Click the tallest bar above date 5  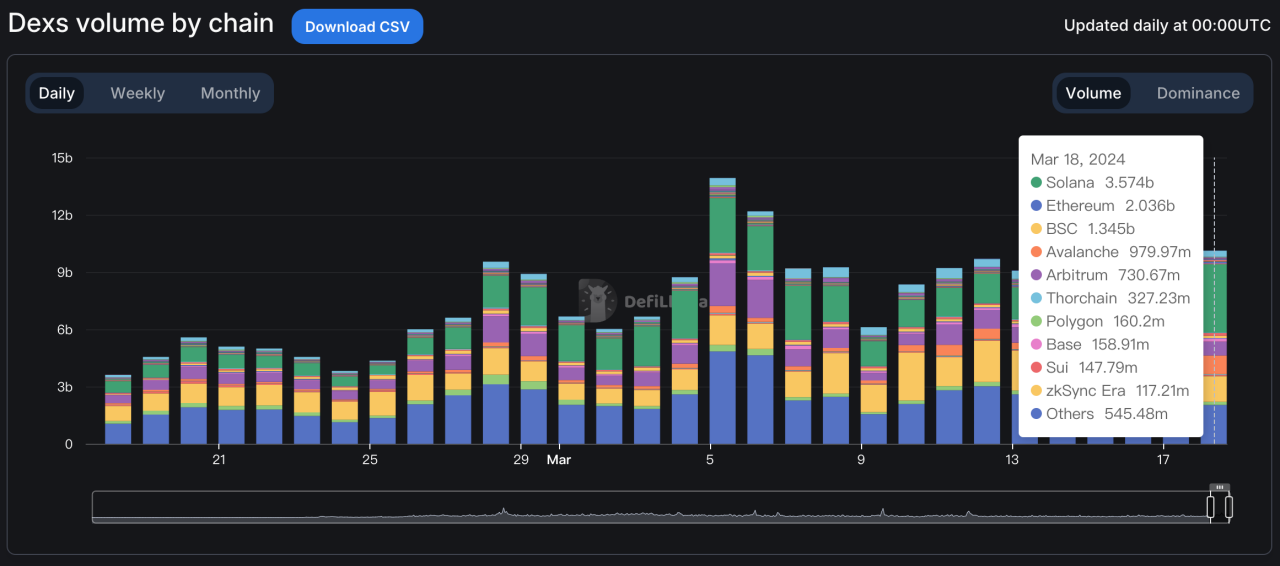723,311
